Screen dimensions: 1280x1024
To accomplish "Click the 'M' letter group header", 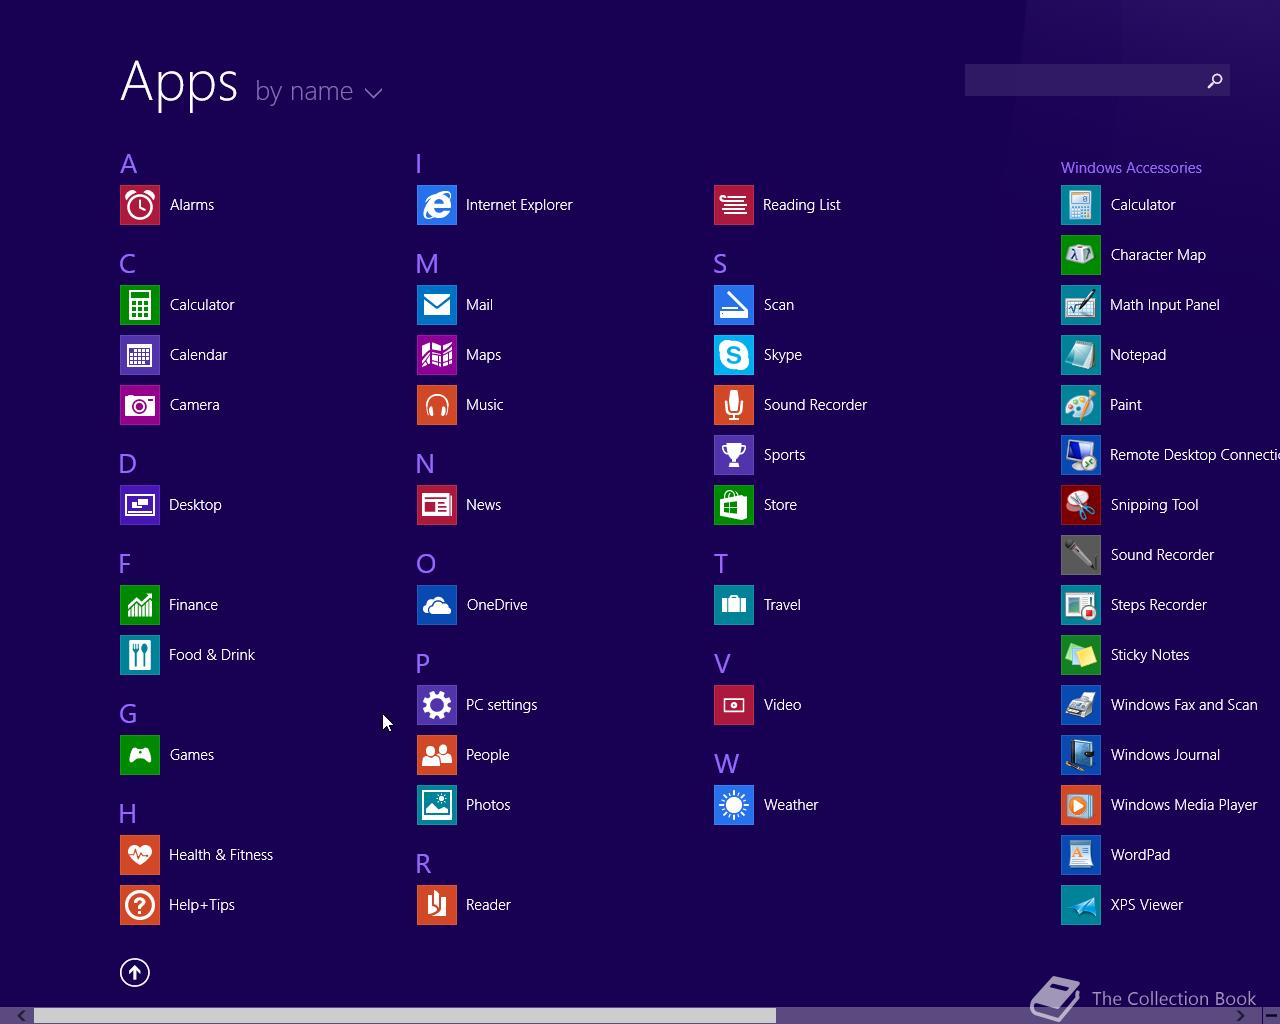I will pyautogui.click(x=427, y=264).
